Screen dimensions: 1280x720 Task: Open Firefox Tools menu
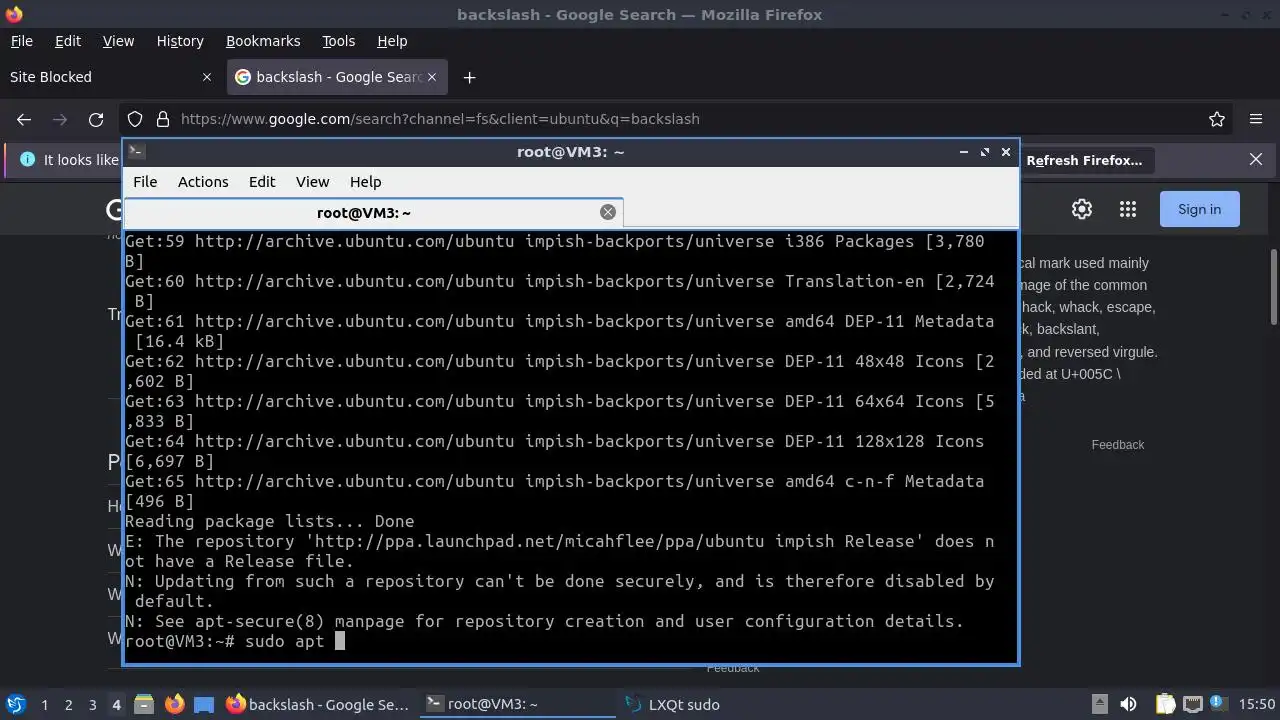pyautogui.click(x=338, y=41)
